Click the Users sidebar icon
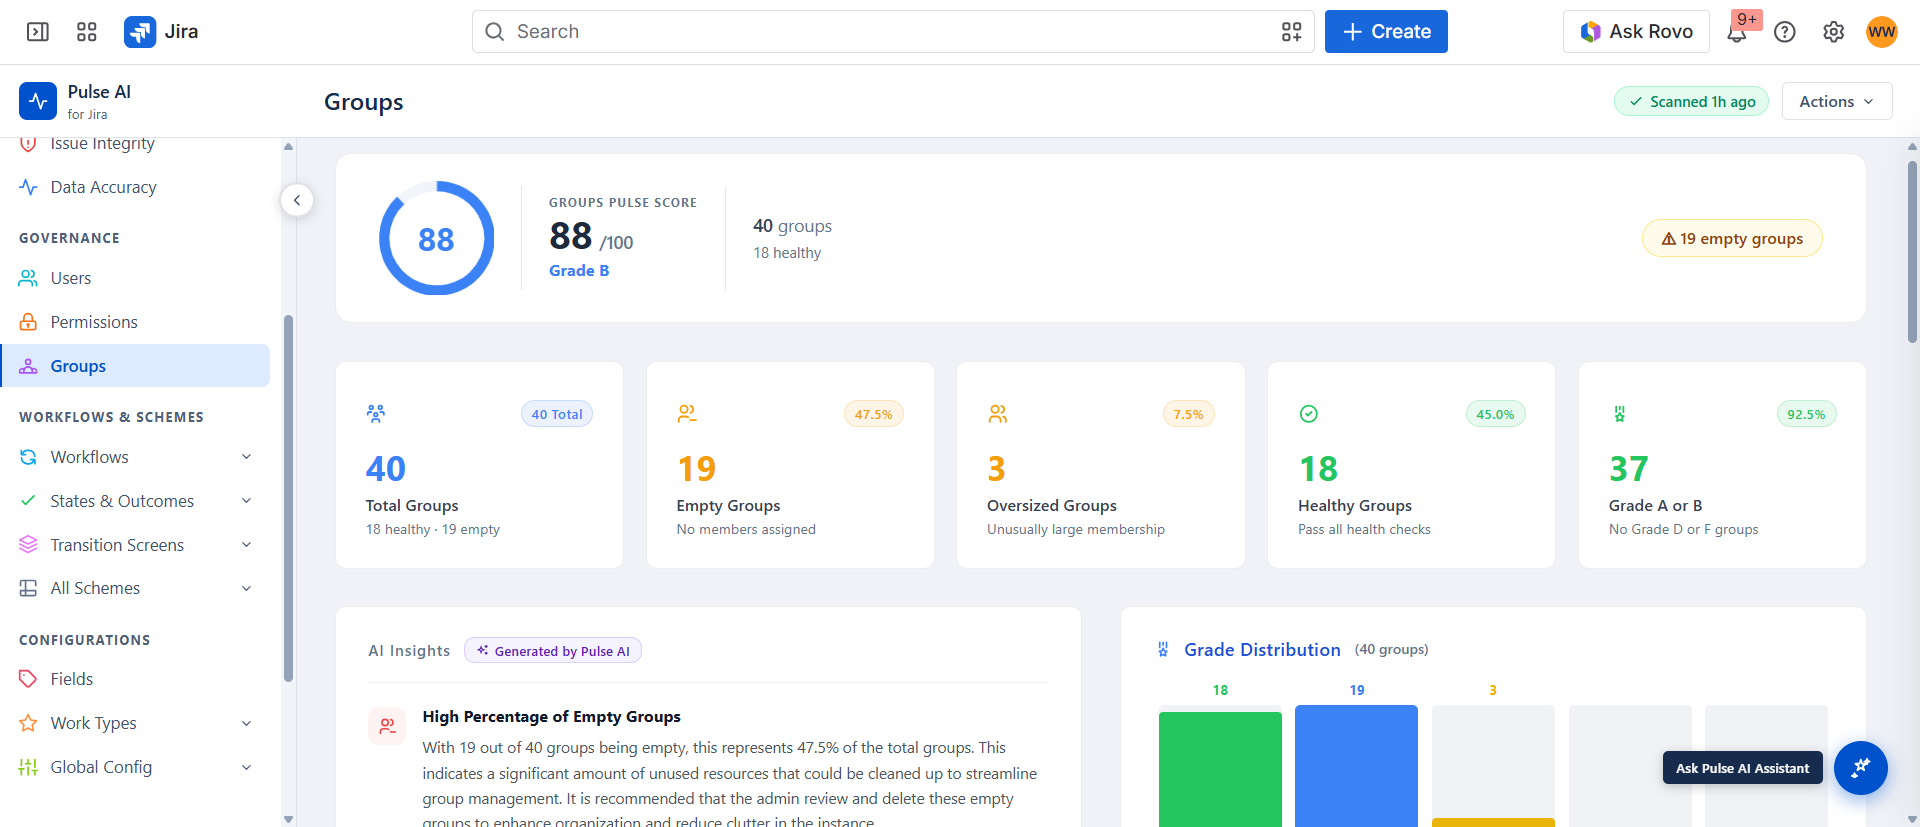This screenshot has width=1920, height=827. pyautogui.click(x=28, y=278)
